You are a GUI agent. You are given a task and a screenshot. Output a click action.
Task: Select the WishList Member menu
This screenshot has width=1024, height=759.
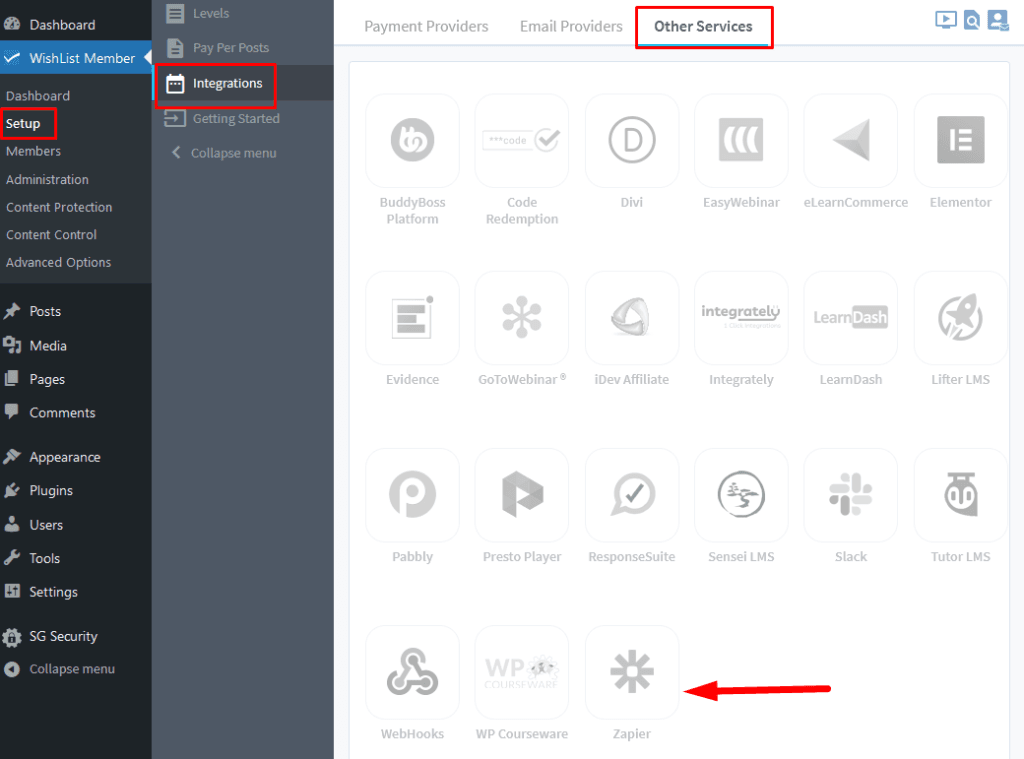coord(76,58)
